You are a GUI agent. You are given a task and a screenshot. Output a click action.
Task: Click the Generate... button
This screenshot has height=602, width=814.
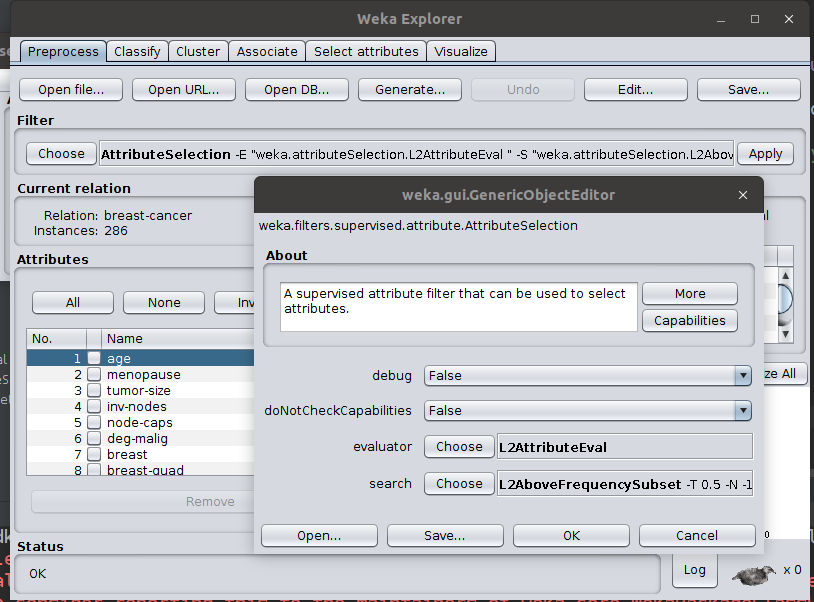(x=410, y=90)
